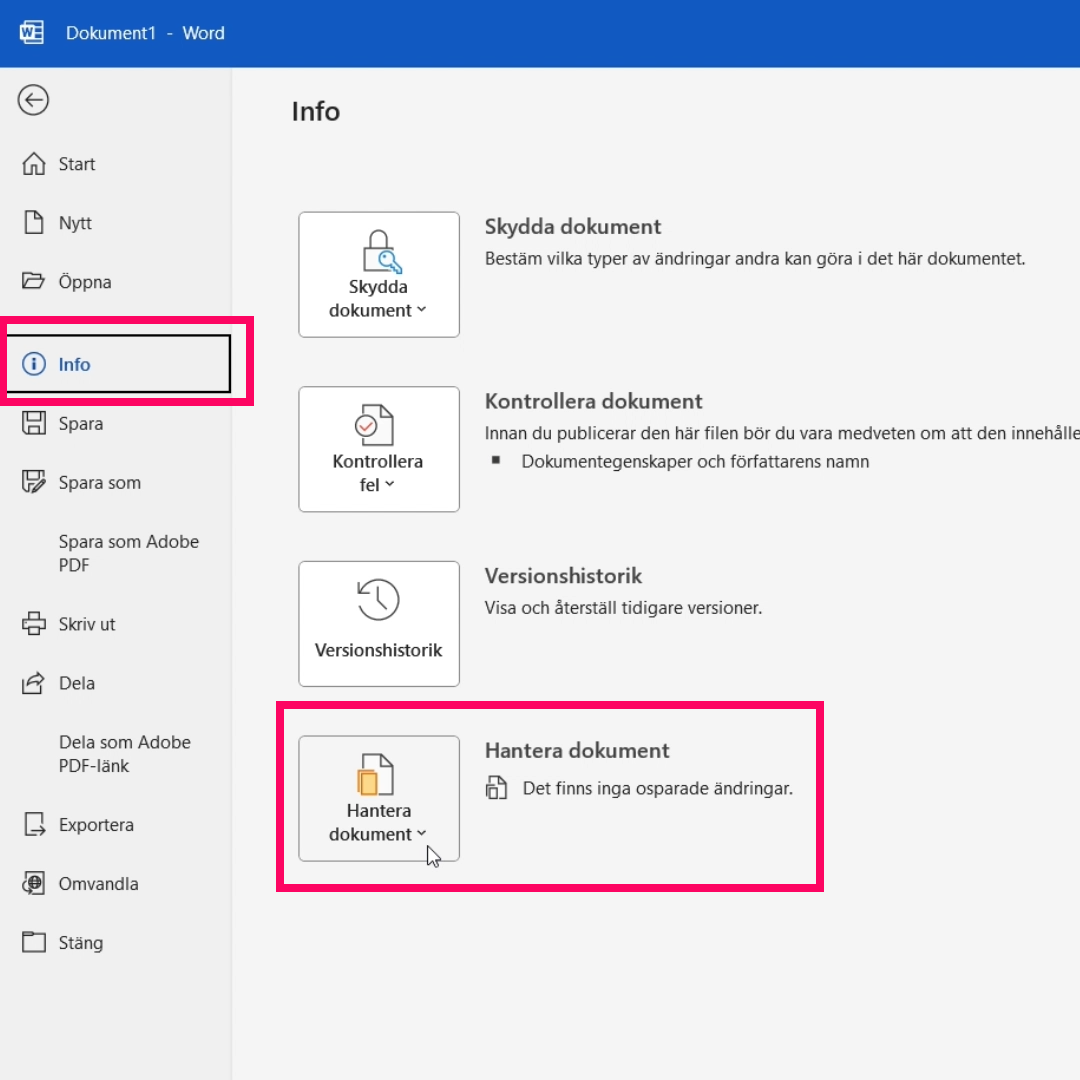Click the Omvandla globe icon
This screenshot has width=1080, height=1080.
coord(34,884)
